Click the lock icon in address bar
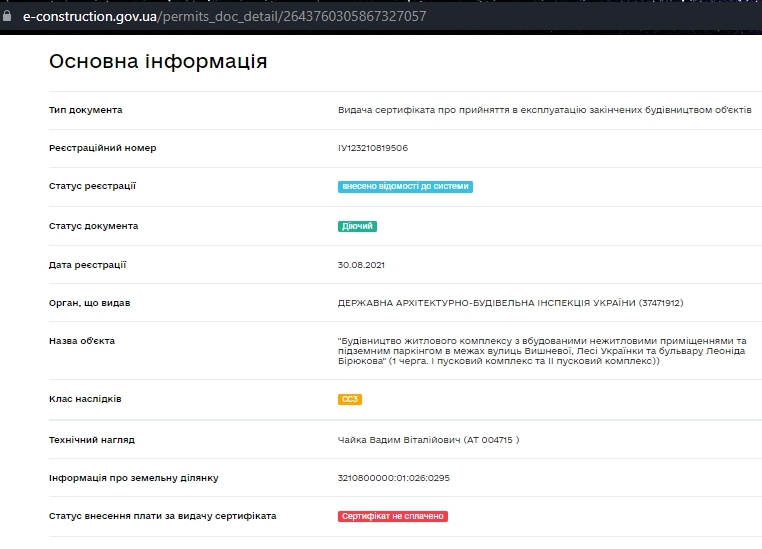This screenshot has width=762, height=549. 7,16
